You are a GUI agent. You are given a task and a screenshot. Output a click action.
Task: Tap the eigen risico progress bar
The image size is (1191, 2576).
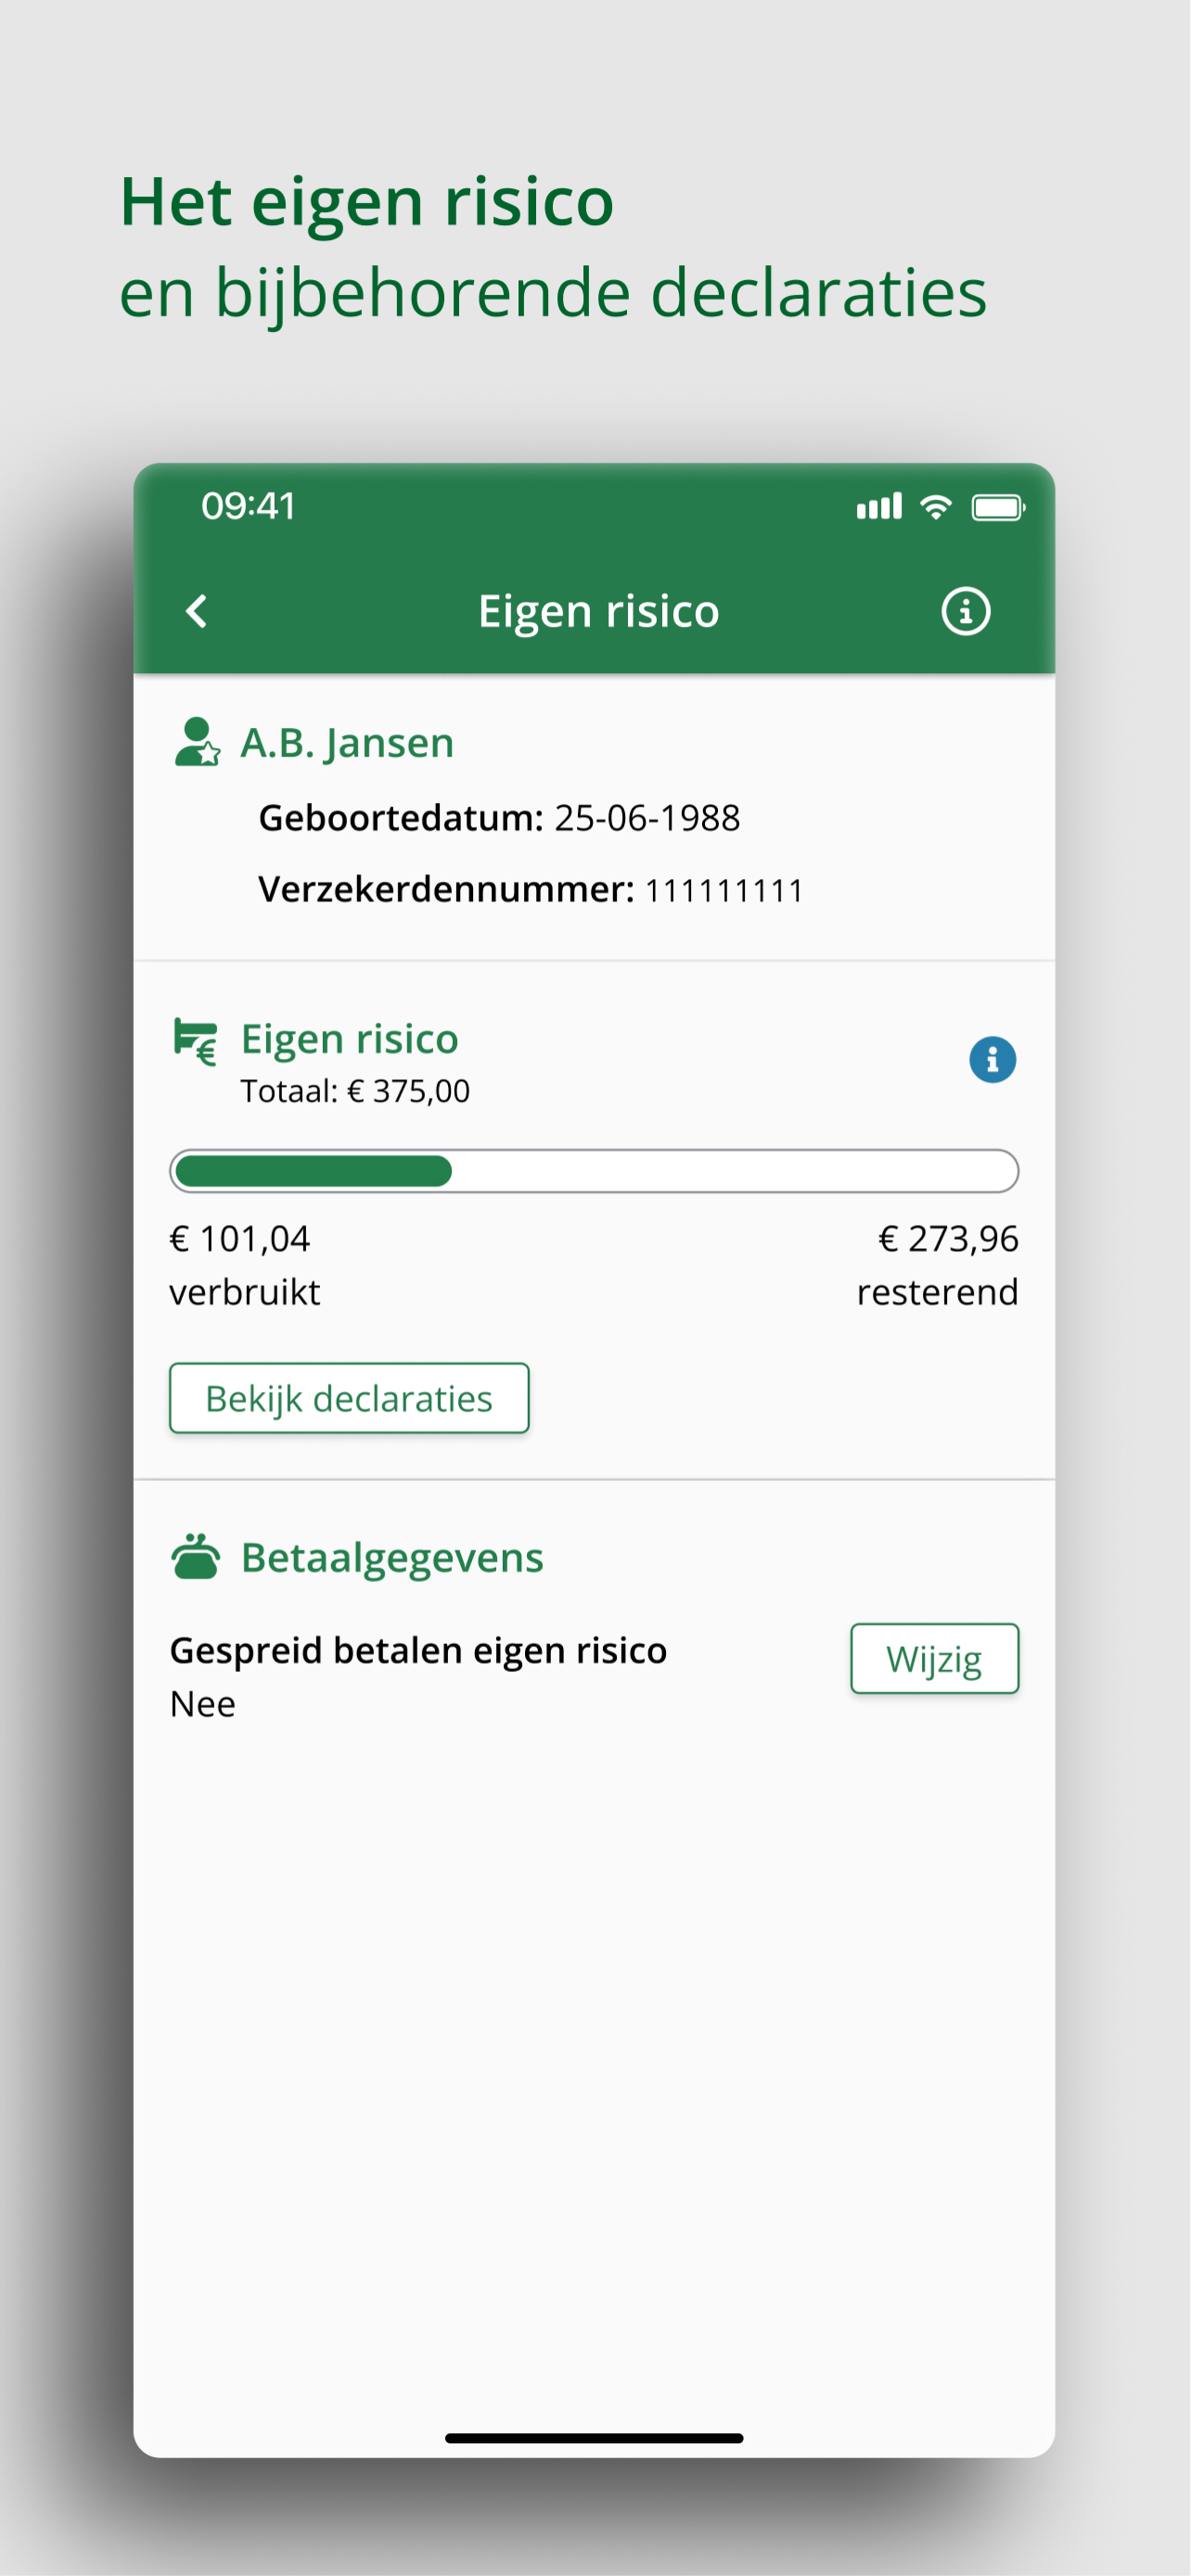(594, 1171)
